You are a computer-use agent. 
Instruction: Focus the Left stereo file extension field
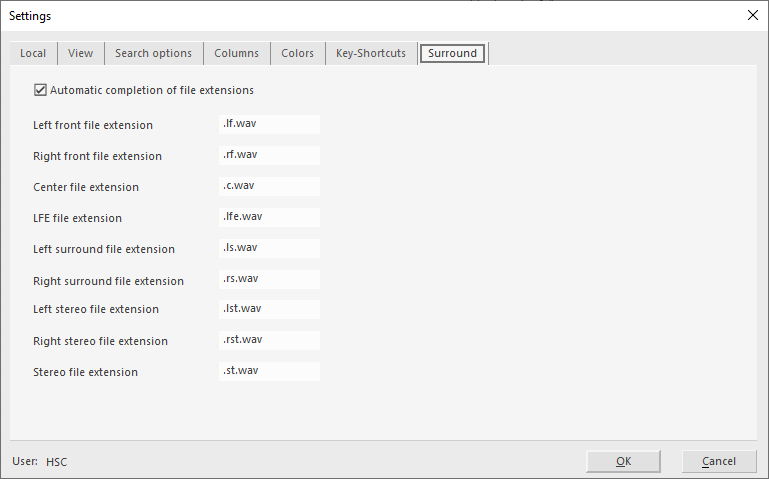(269, 309)
